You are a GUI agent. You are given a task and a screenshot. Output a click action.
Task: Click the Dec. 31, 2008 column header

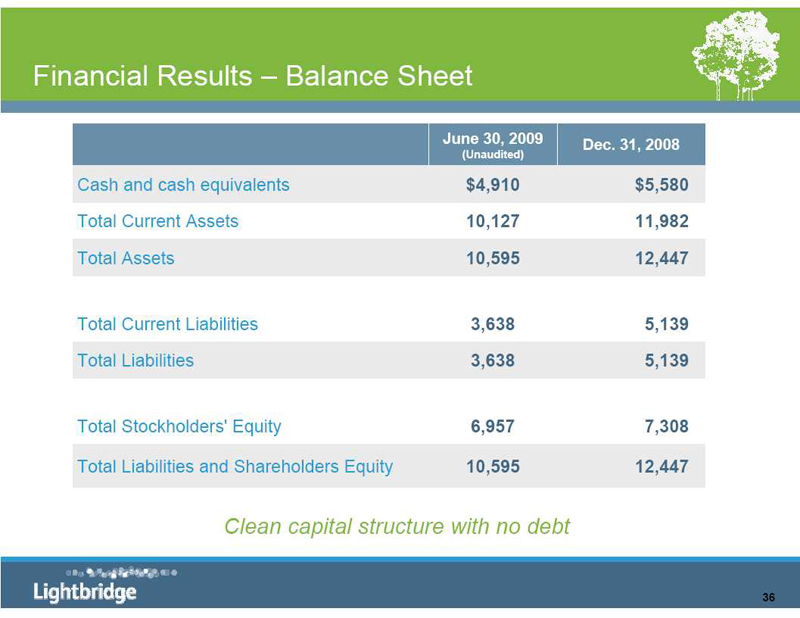tap(630, 145)
